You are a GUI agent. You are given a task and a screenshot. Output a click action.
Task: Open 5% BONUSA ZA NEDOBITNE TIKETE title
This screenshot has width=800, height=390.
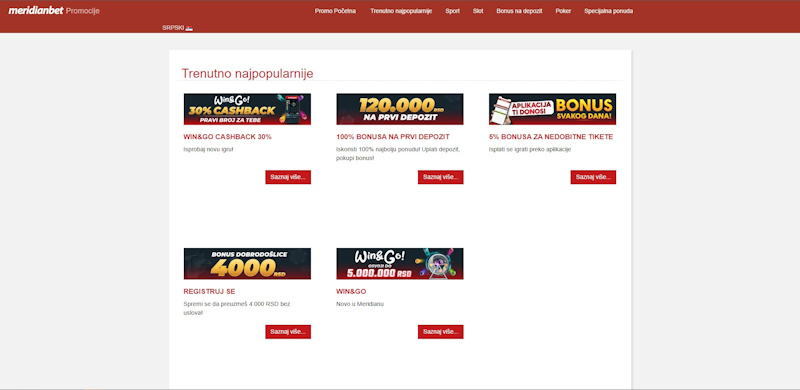tap(551, 137)
